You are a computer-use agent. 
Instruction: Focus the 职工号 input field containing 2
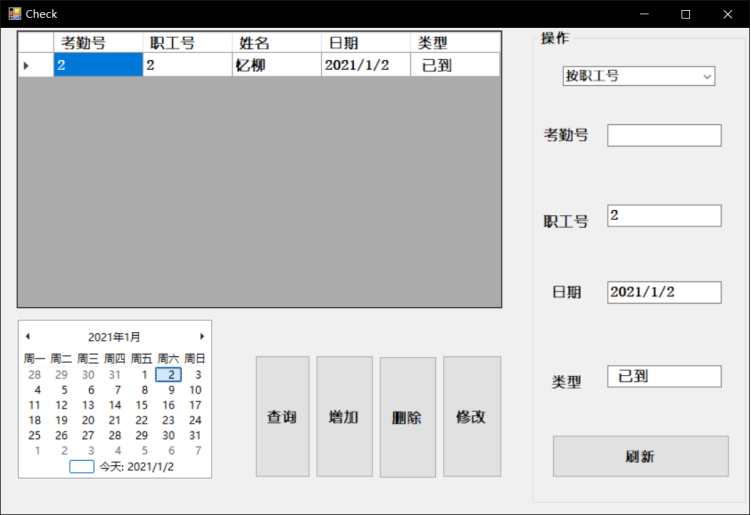click(x=664, y=216)
